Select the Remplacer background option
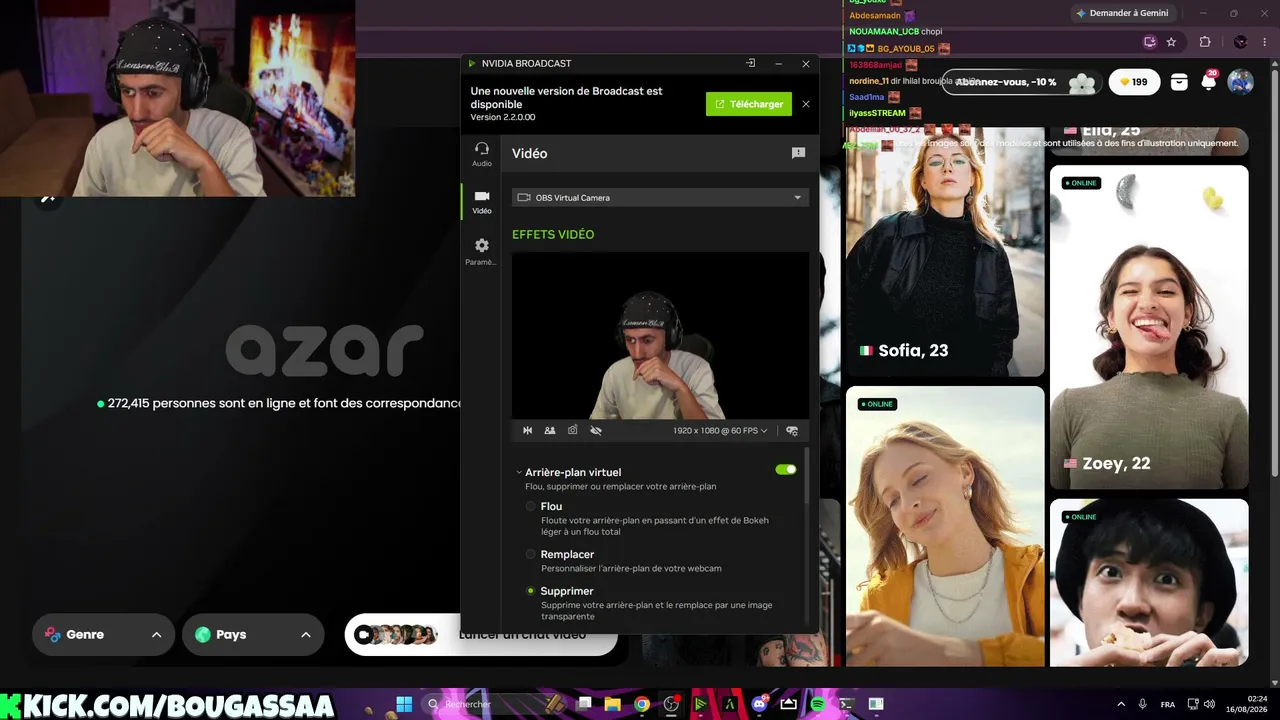 (x=532, y=554)
